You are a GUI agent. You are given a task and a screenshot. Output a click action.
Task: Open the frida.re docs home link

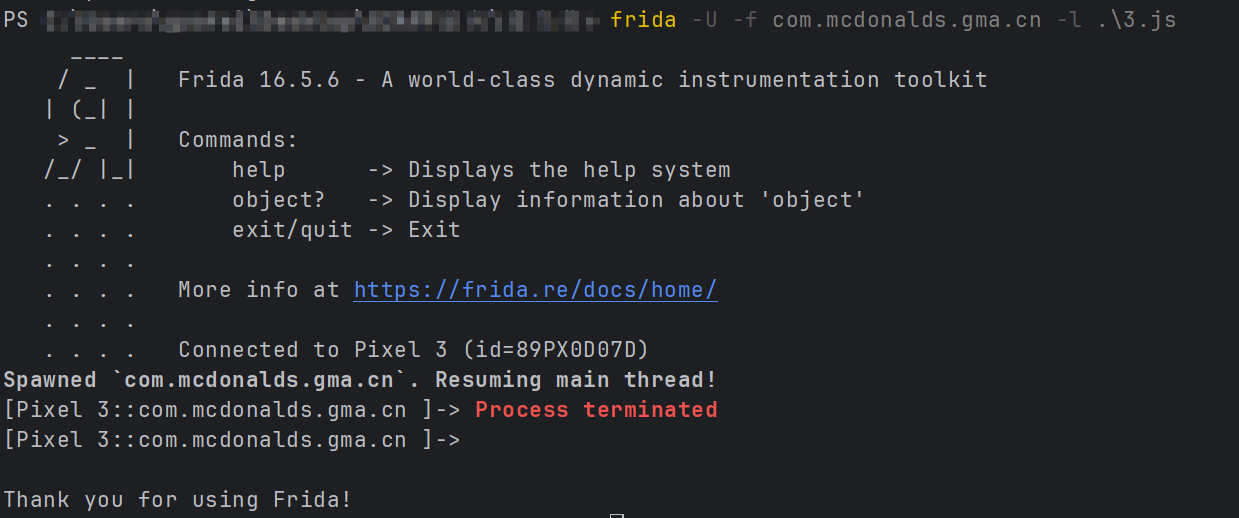pyautogui.click(x=535, y=290)
